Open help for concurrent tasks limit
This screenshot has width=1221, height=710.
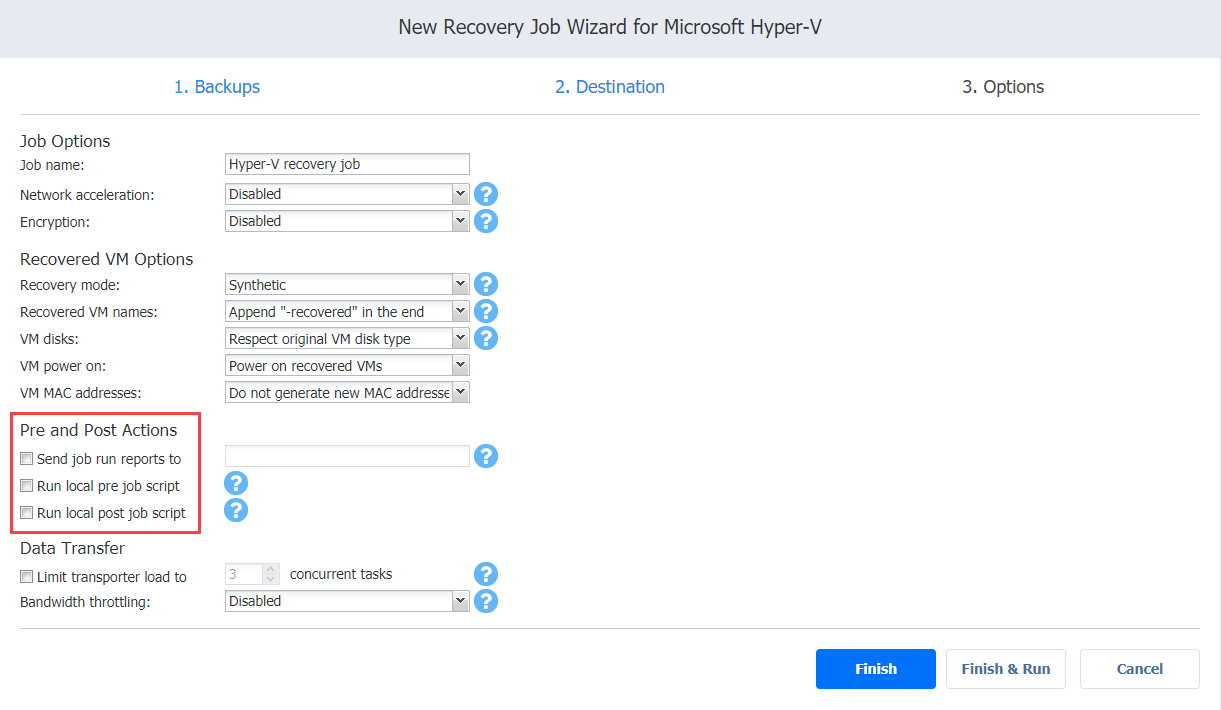[x=486, y=574]
